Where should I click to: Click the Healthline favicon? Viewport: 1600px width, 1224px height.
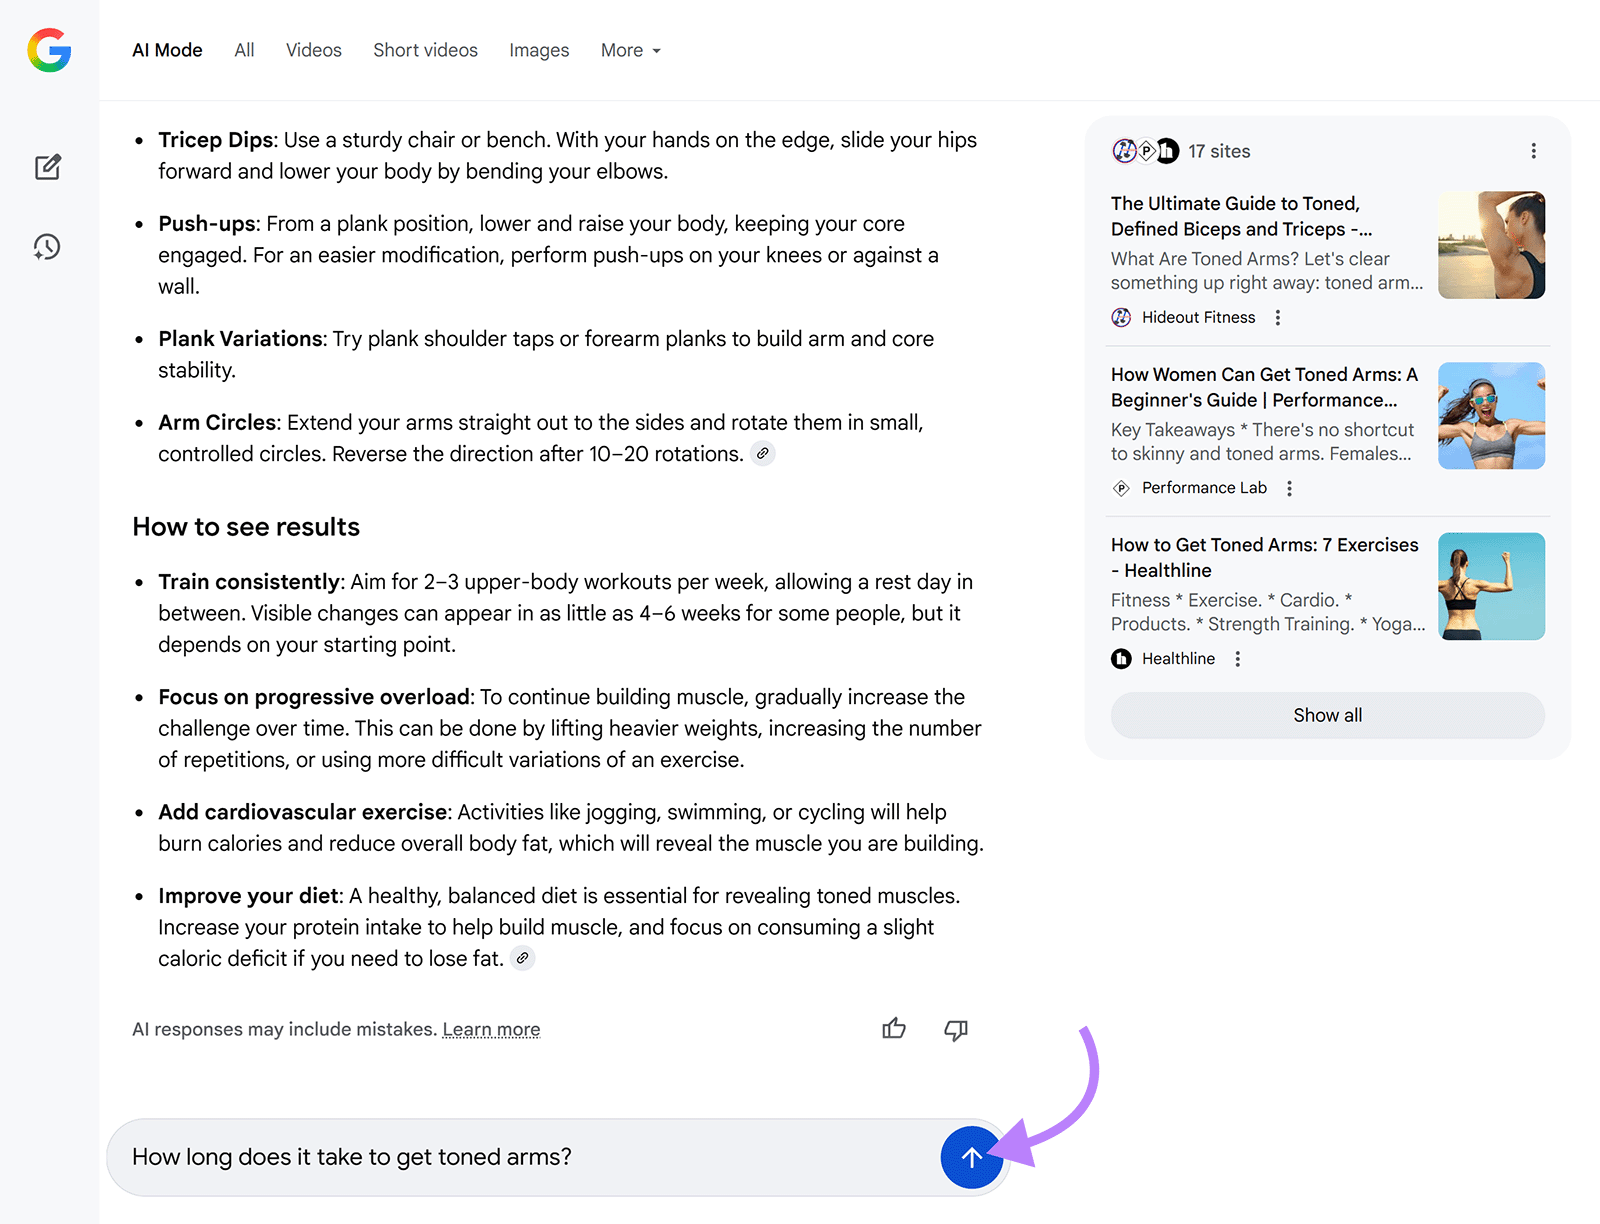tap(1121, 658)
